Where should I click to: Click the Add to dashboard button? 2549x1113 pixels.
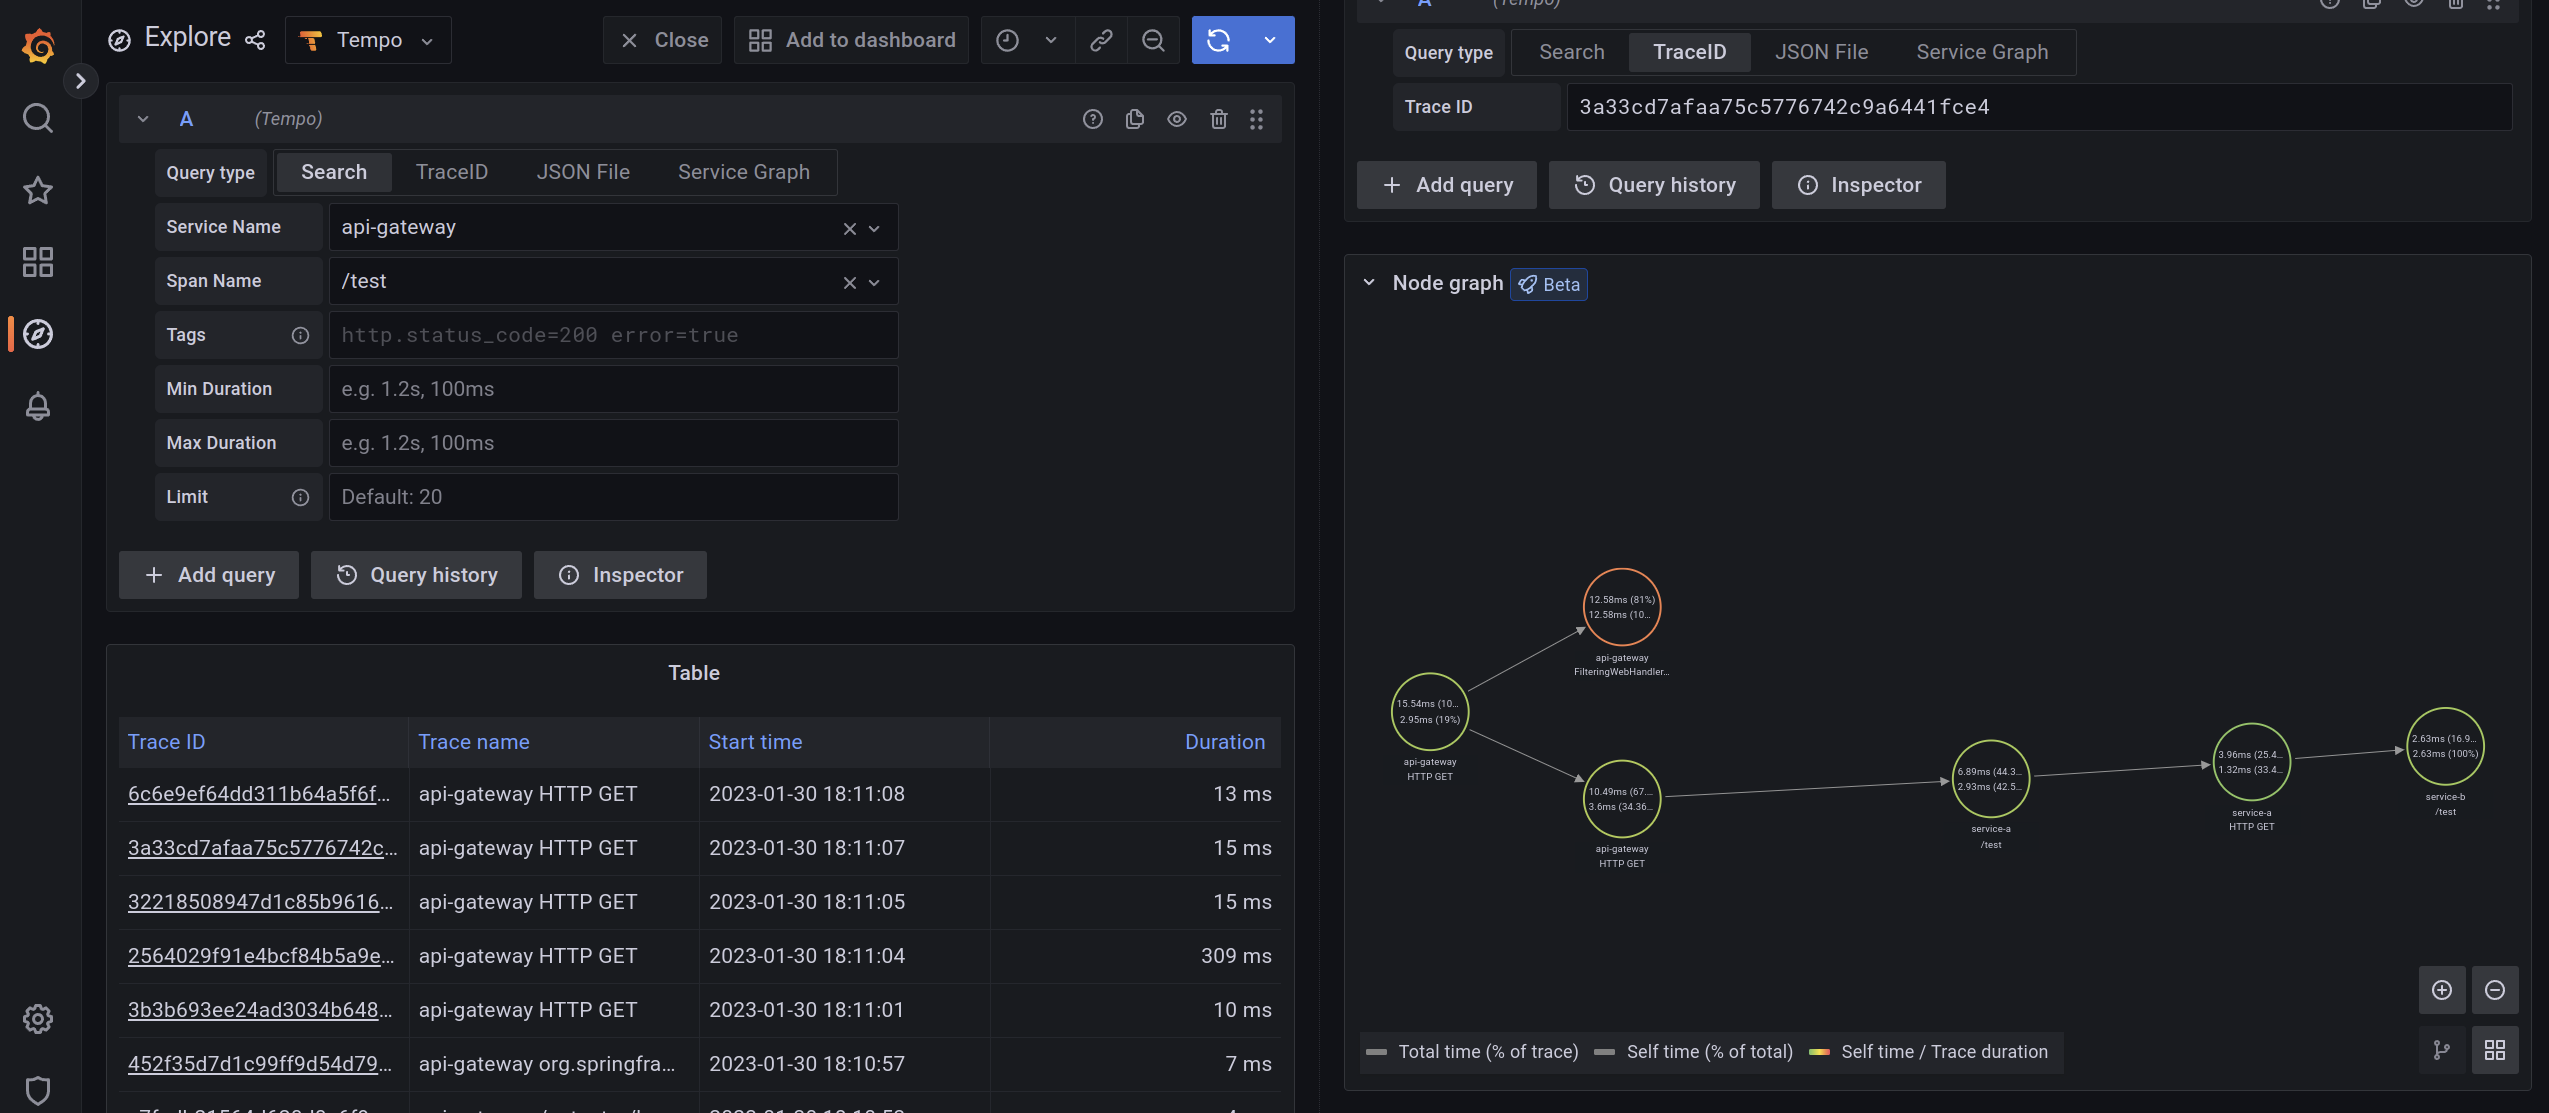tap(851, 40)
